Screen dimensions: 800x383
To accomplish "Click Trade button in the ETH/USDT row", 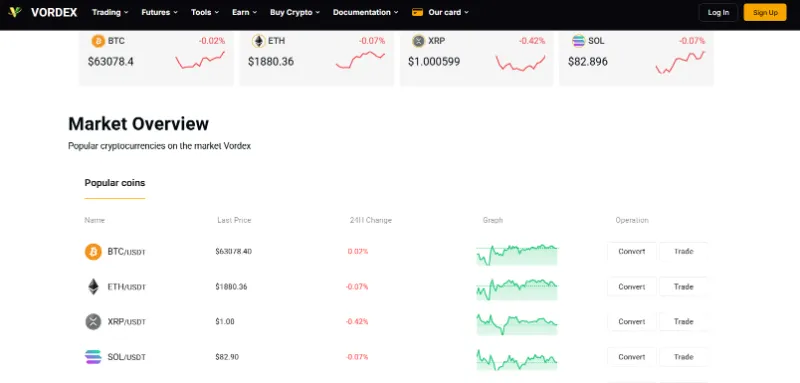I will tap(684, 287).
